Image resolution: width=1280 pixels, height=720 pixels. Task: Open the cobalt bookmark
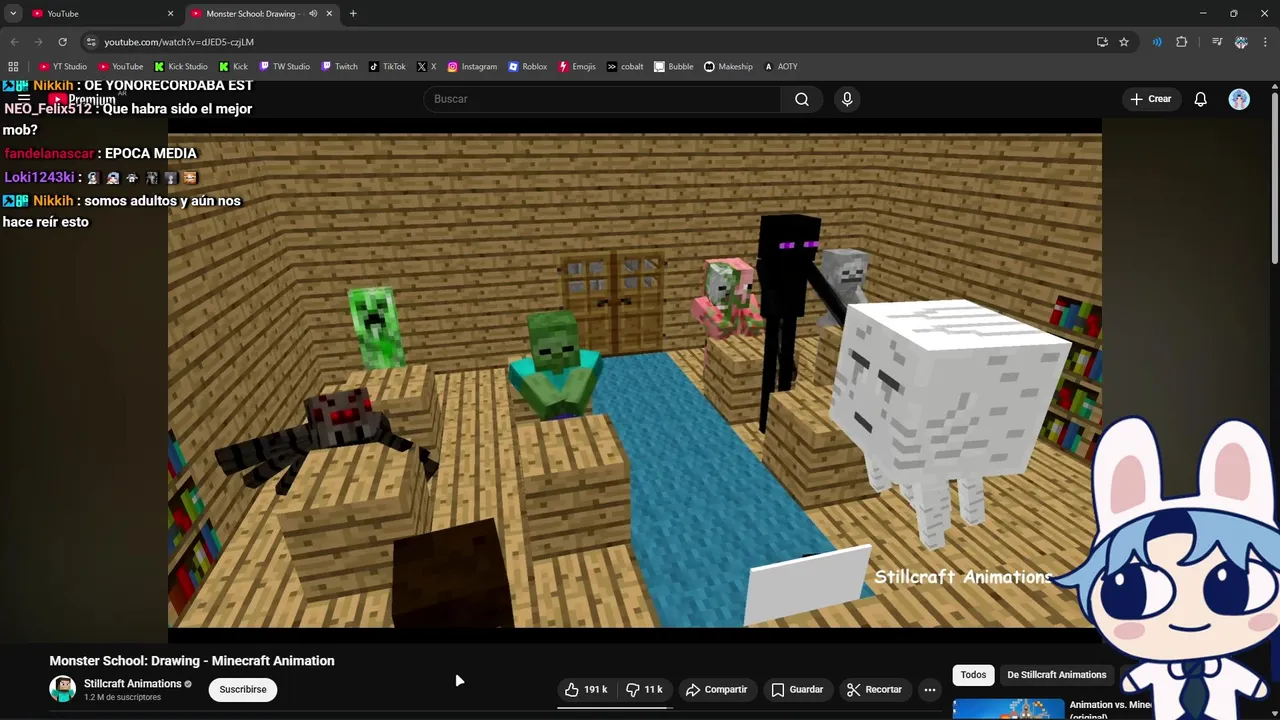625,66
